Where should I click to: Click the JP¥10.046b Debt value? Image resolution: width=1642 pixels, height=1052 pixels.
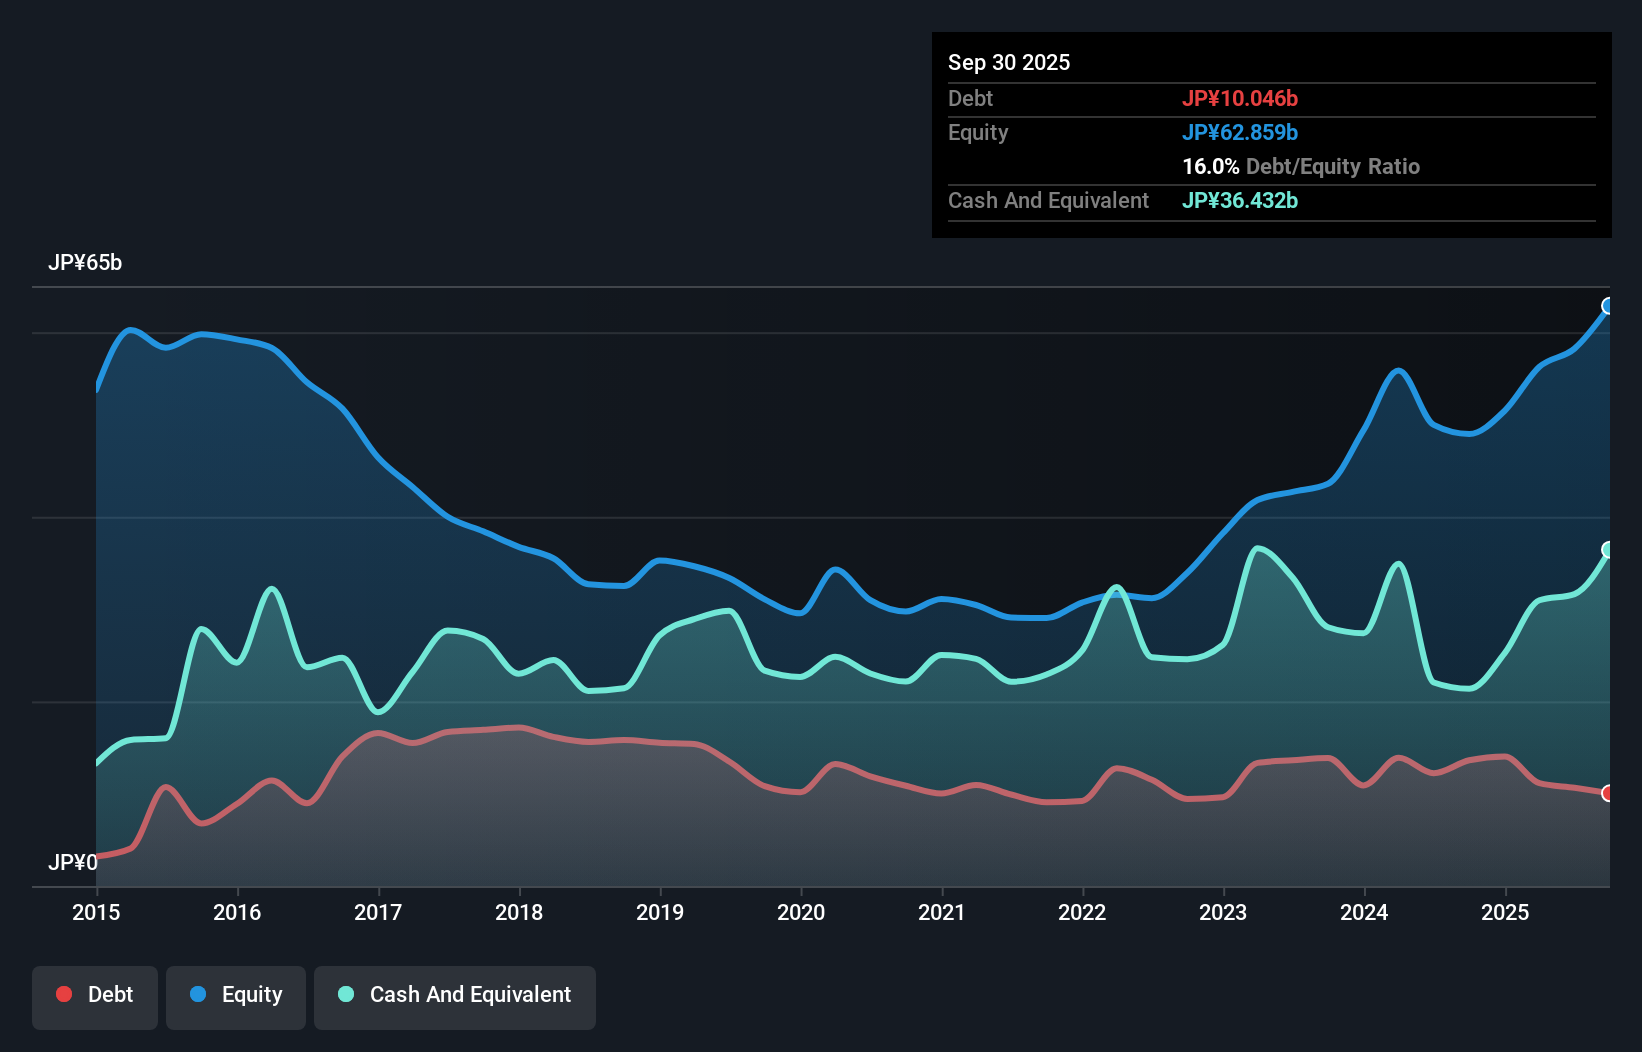(x=1241, y=99)
